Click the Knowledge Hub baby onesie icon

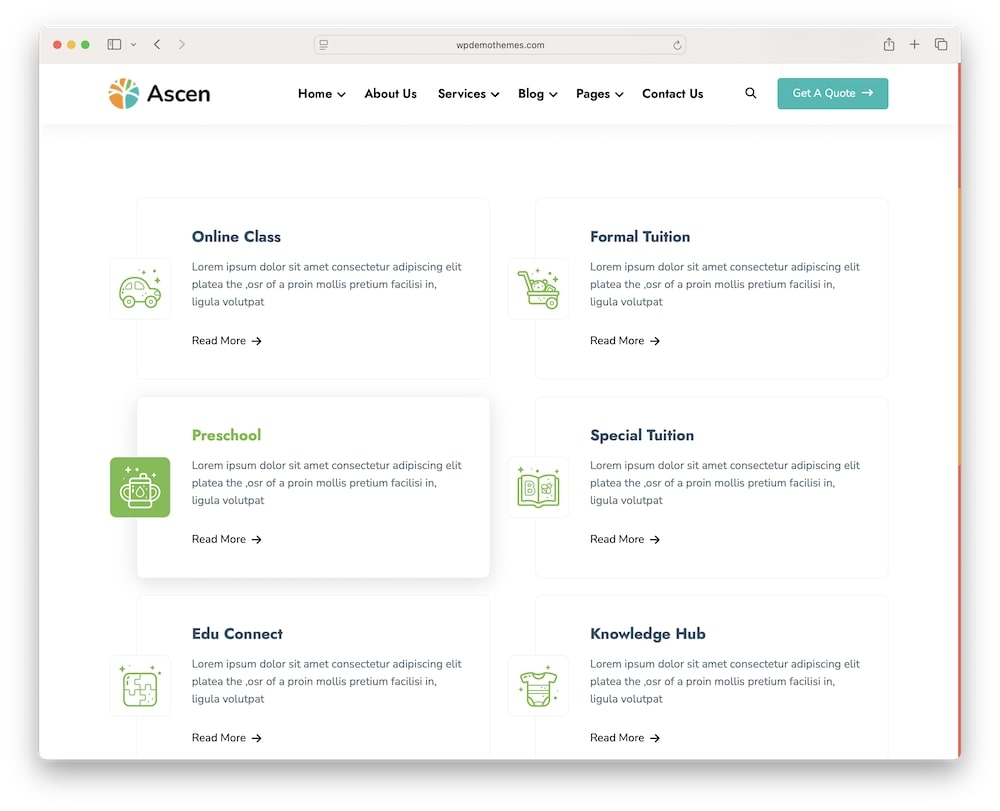click(538, 686)
